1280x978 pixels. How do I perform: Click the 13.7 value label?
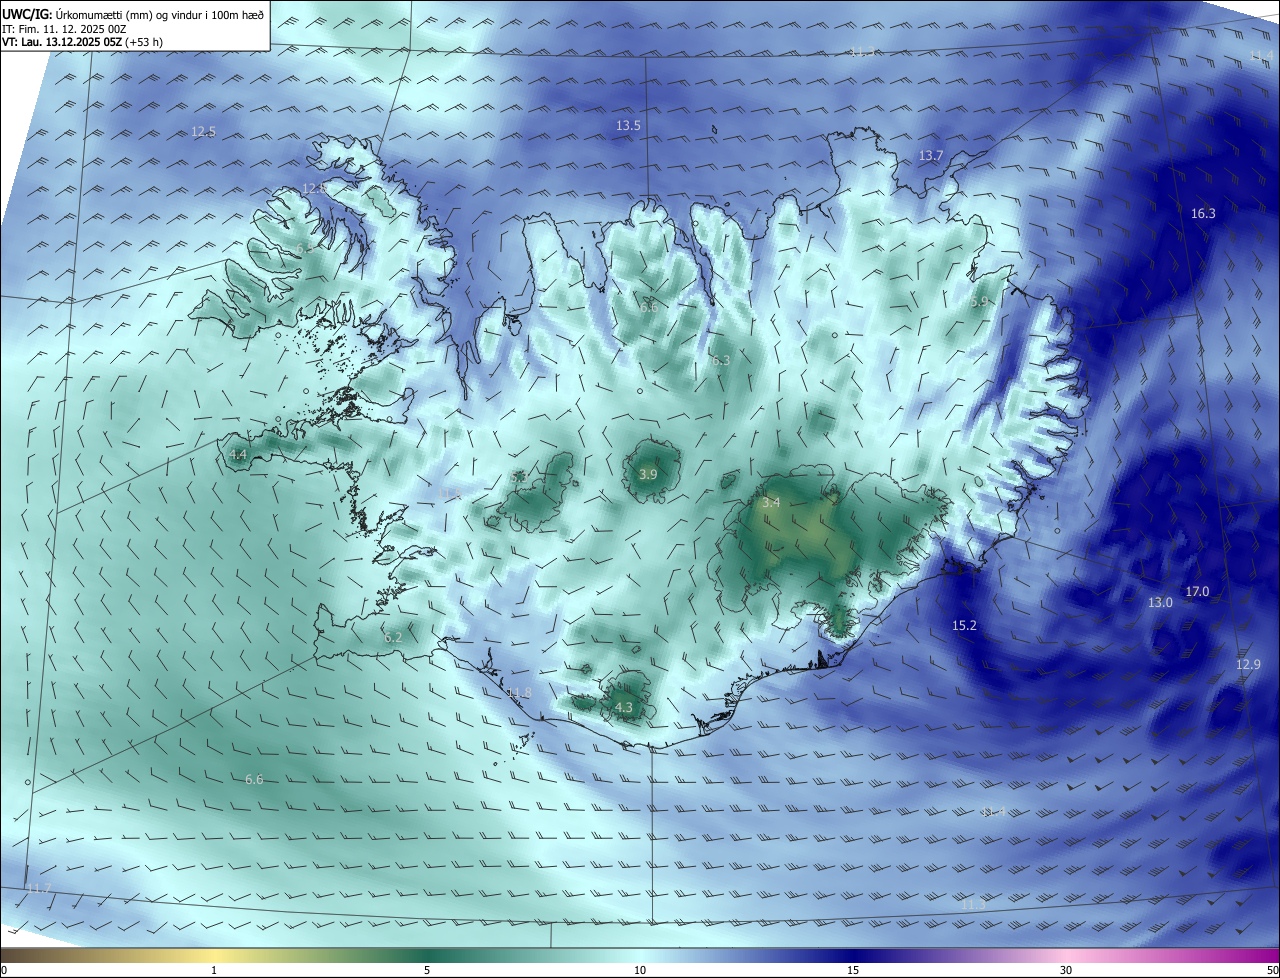tap(931, 155)
